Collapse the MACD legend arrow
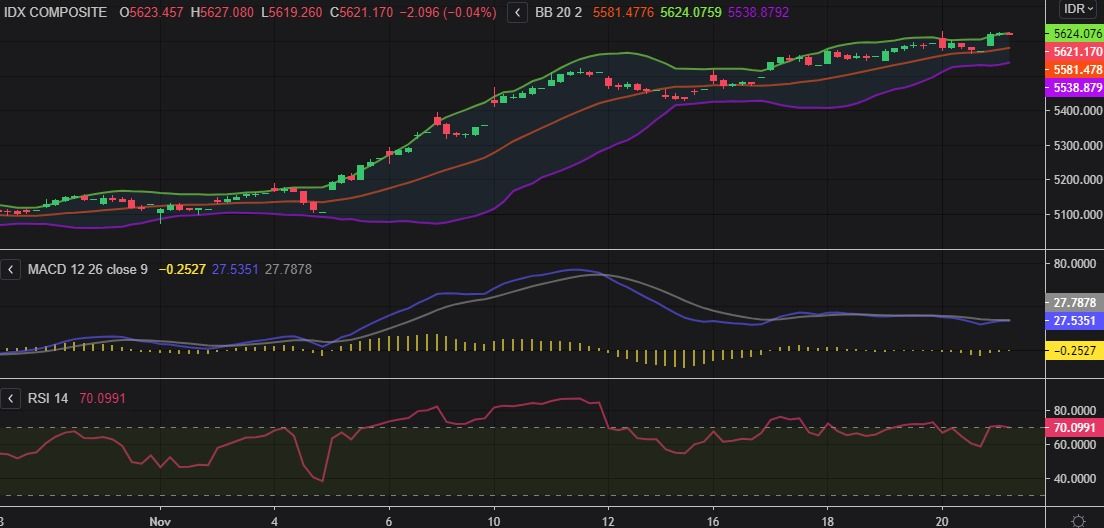Screen dimensions: 1104x528 tap(11, 270)
